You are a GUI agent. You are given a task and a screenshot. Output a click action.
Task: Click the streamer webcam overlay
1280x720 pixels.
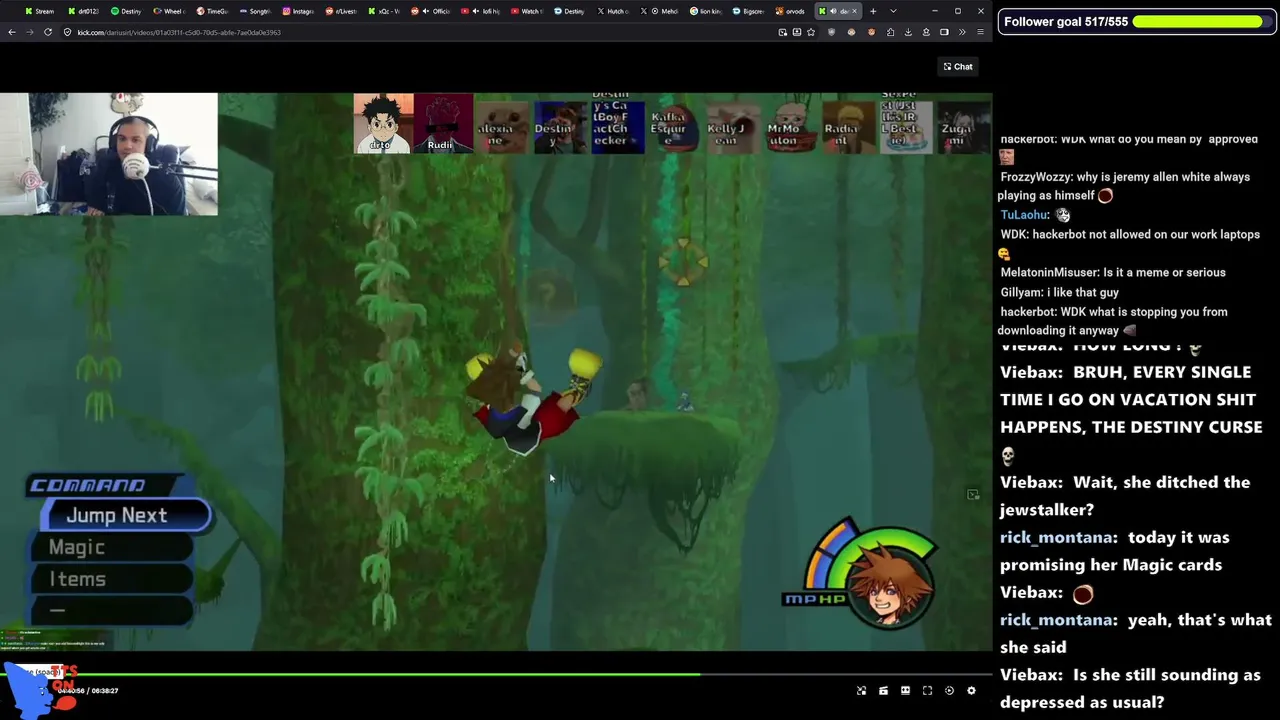pos(109,154)
